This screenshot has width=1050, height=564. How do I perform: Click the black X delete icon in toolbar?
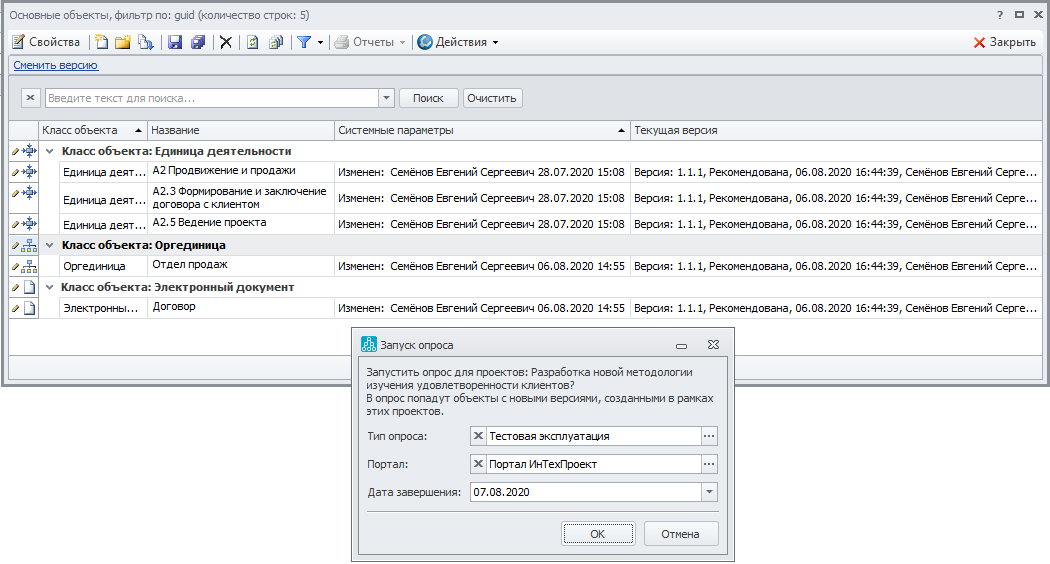(x=226, y=42)
